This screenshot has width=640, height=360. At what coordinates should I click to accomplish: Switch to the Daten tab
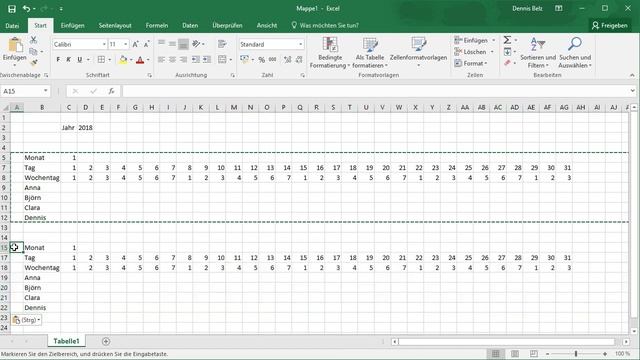coord(190,25)
